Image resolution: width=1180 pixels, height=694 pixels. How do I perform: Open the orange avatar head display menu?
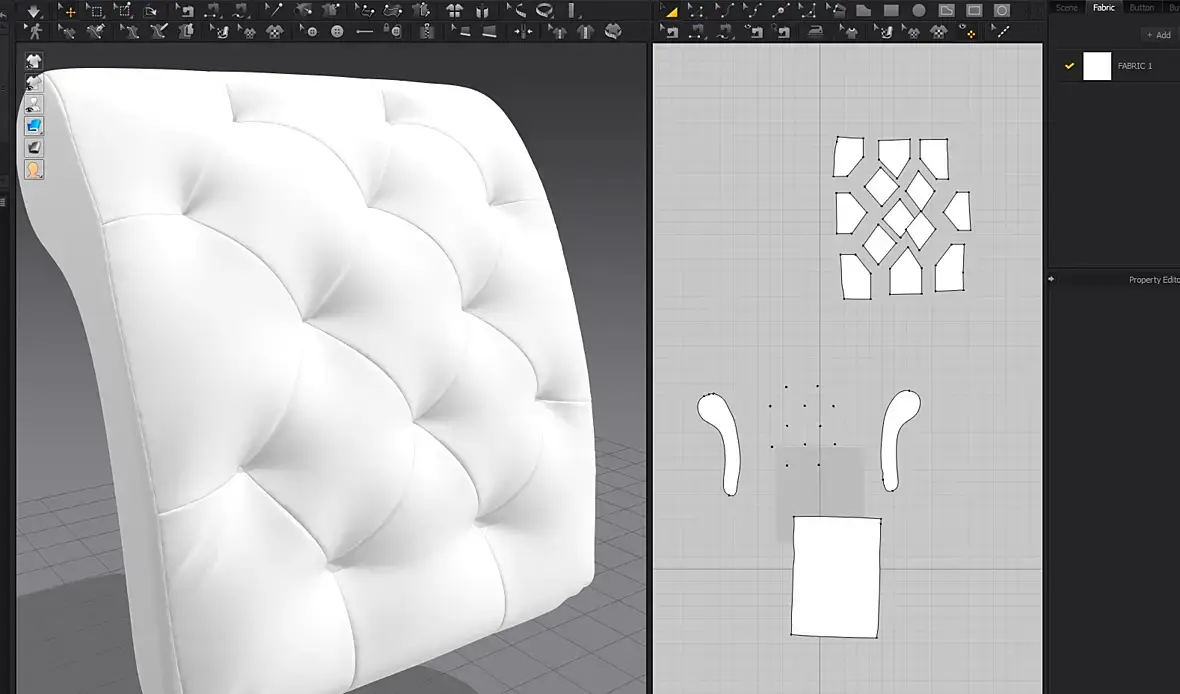[x=34, y=169]
